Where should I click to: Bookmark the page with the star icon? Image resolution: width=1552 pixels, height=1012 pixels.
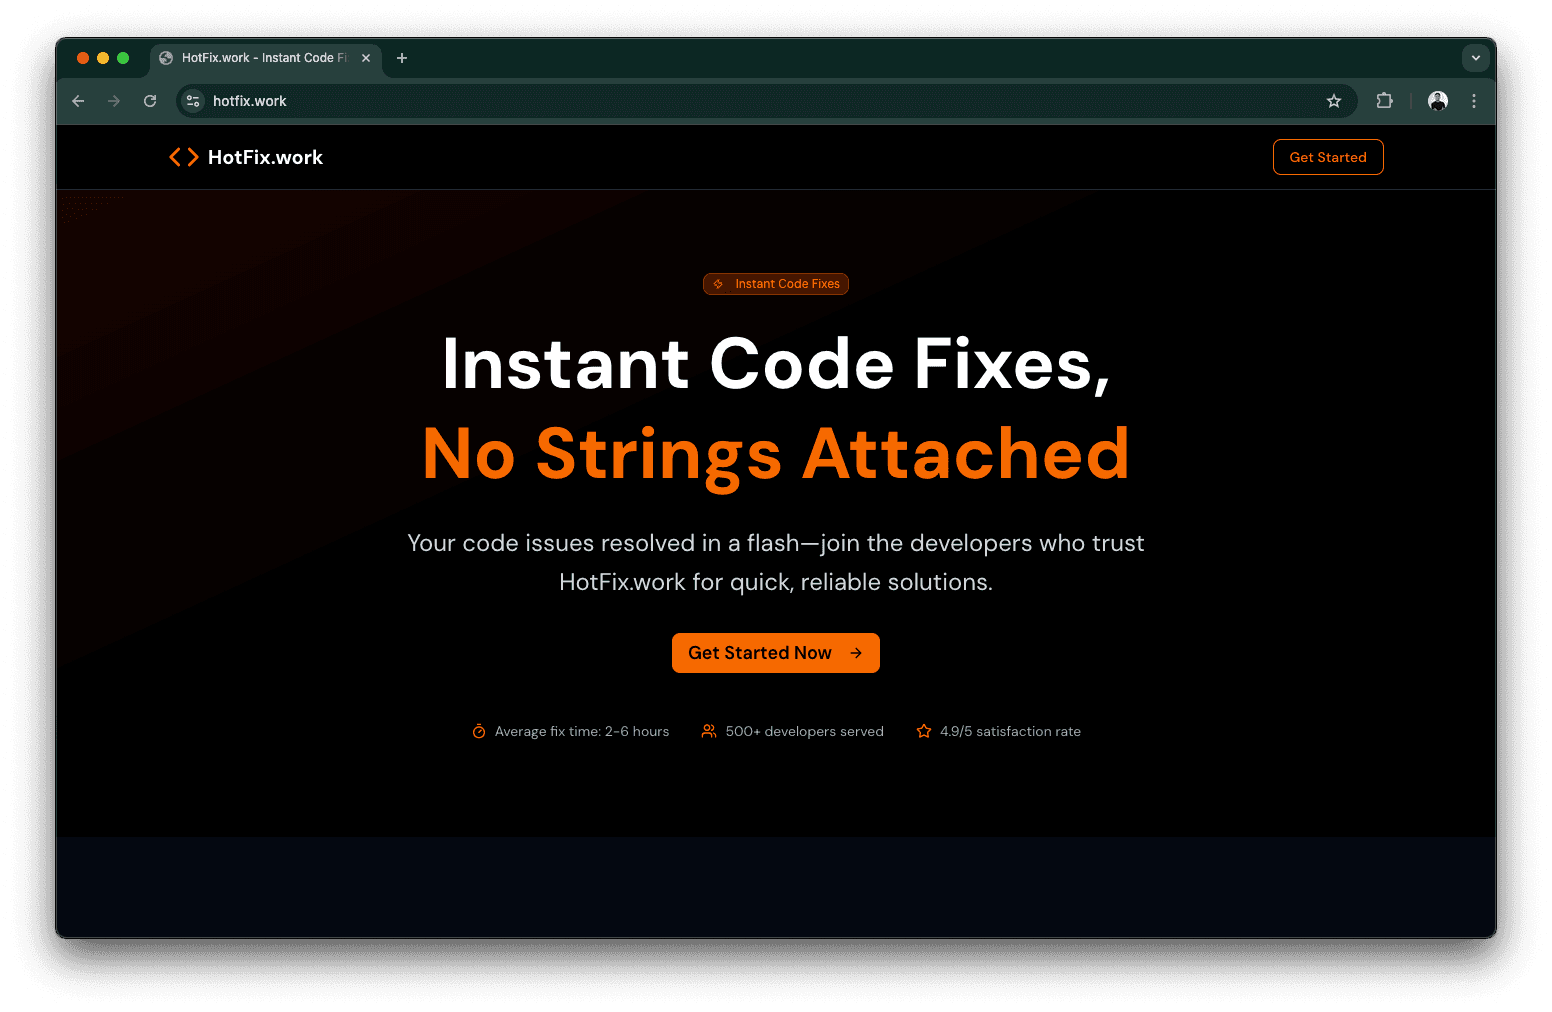click(x=1334, y=101)
